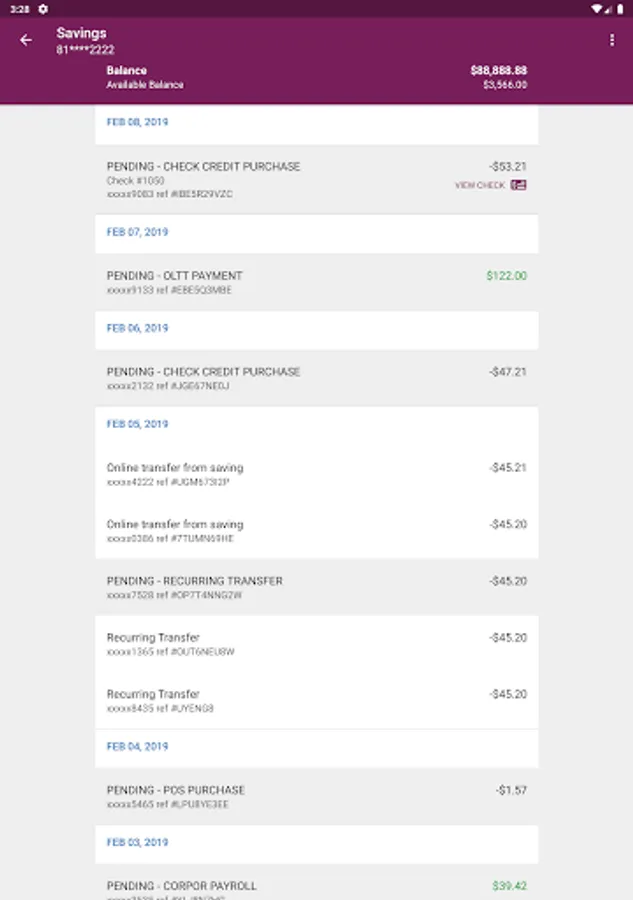Viewport: 633px width, 900px height.
Task: Tap the FEB 08, 2019 date header
Action: 137,122
